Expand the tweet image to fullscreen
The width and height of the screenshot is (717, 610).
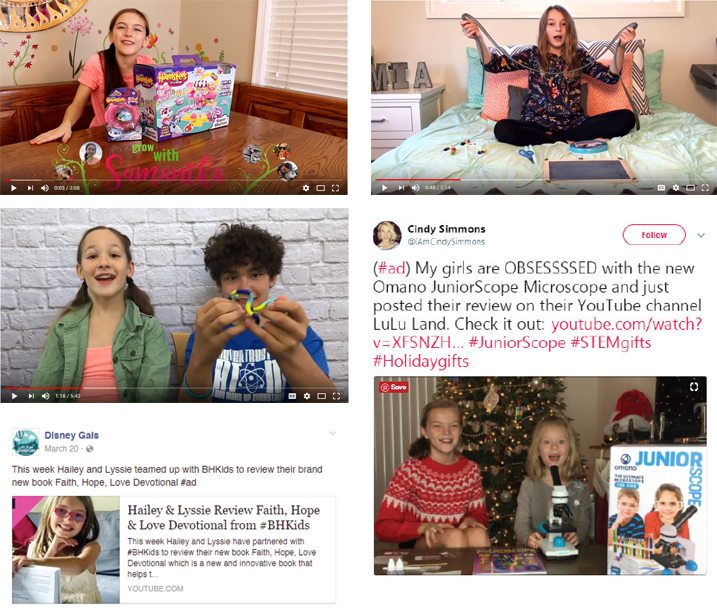click(x=694, y=387)
